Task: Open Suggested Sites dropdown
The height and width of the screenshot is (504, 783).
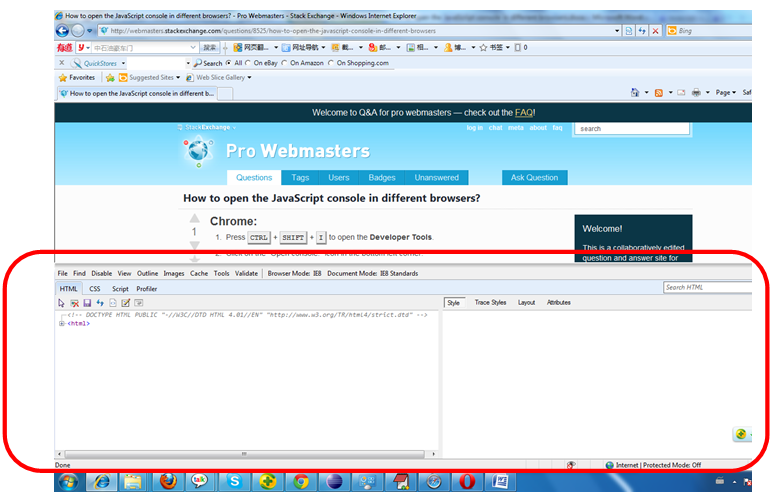Action: 178,78
